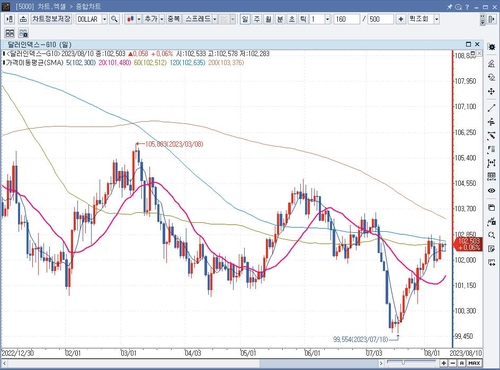Click the 달러인덱스-G10 (일) chart pane title
Screen dimensions: 500x370
(x=39, y=44)
